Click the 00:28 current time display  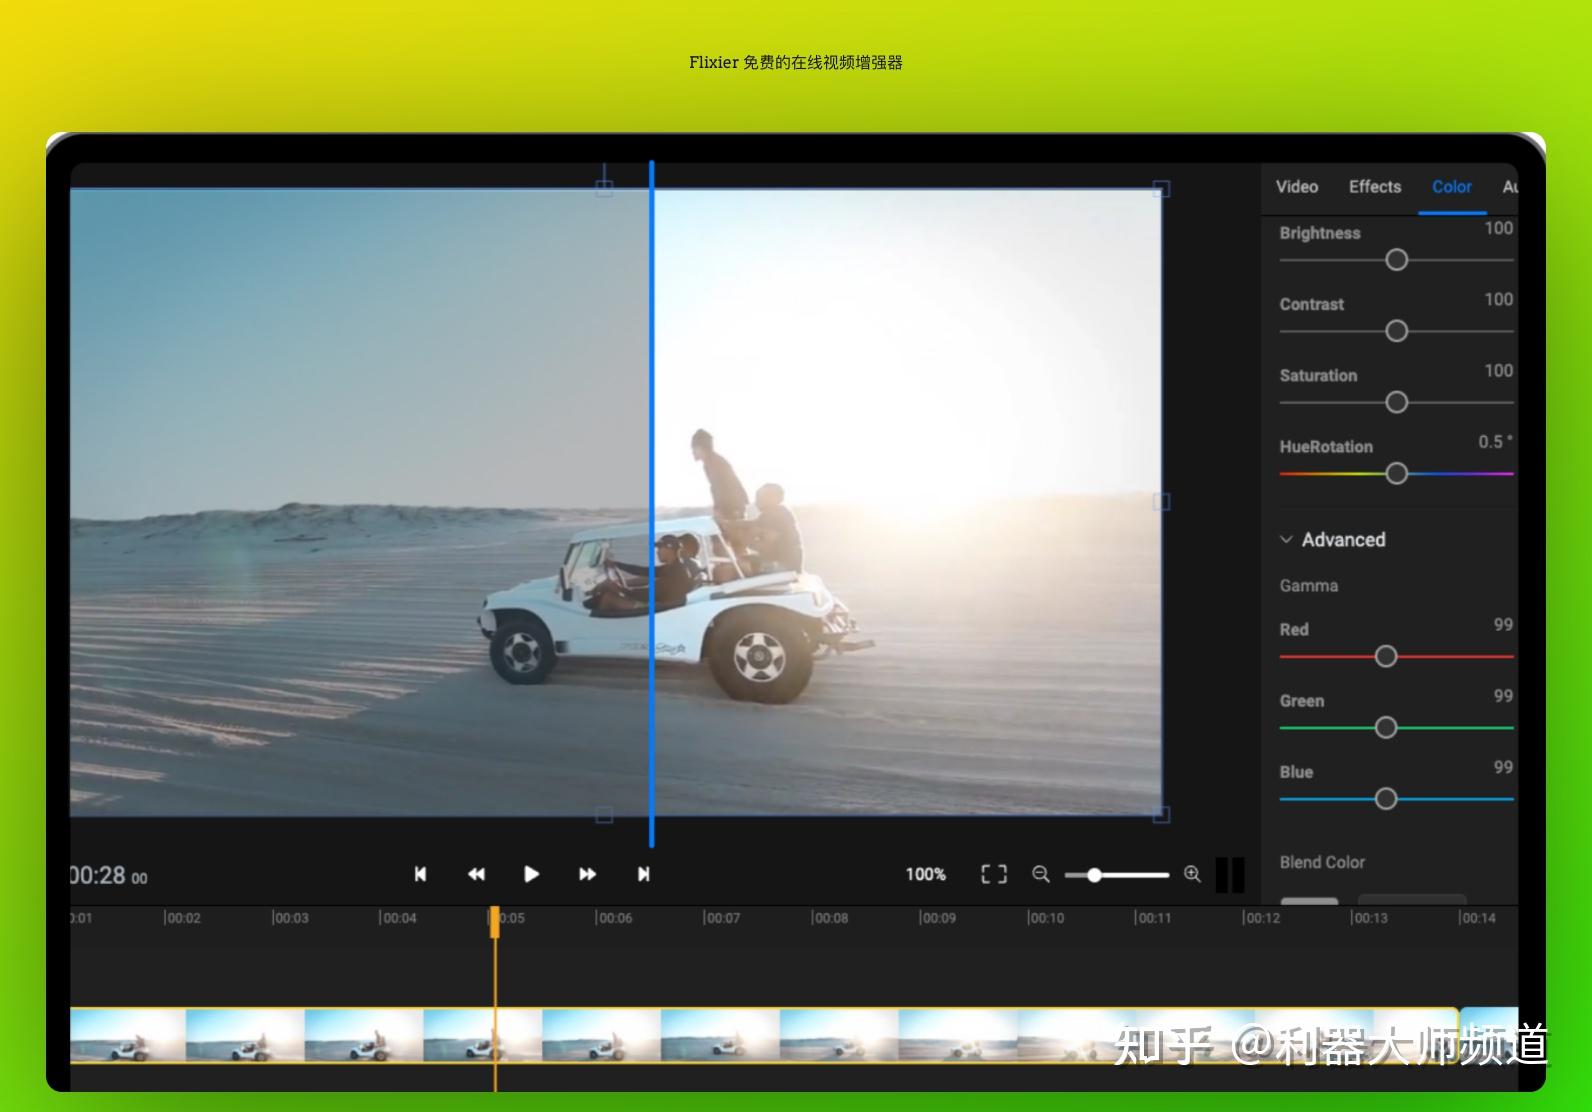[108, 876]
